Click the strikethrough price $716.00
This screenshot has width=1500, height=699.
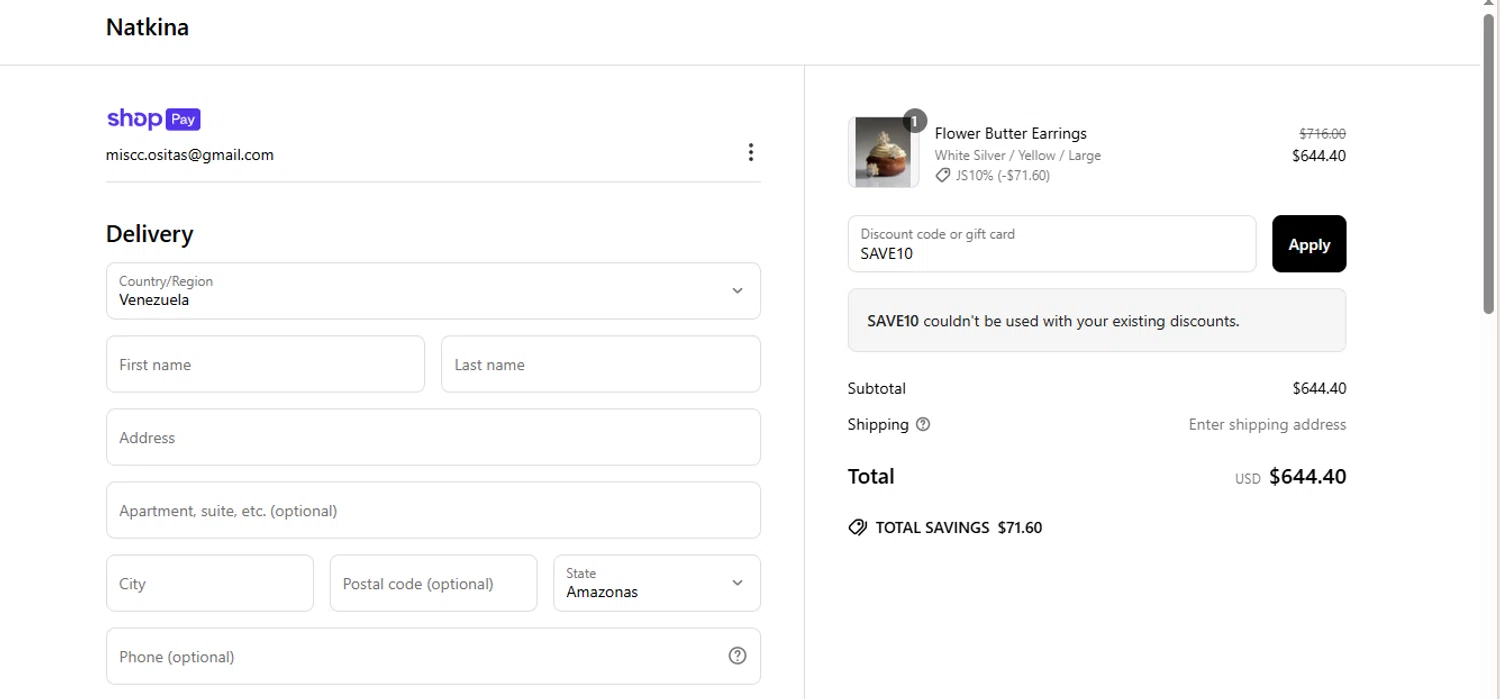coord(1322,133)
